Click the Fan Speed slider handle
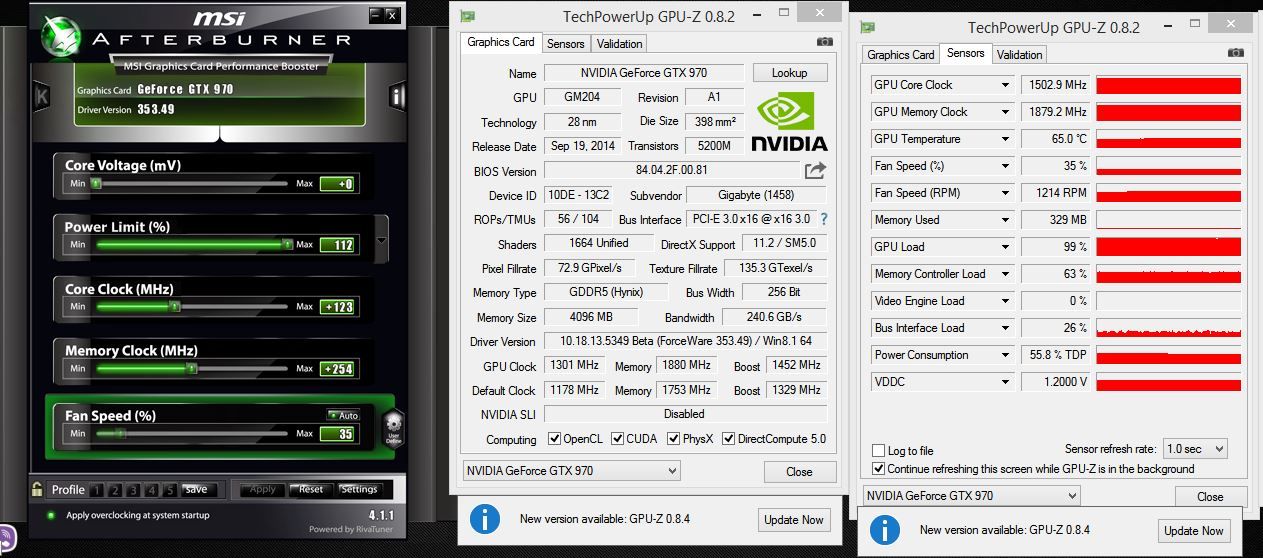 [120, 434]
